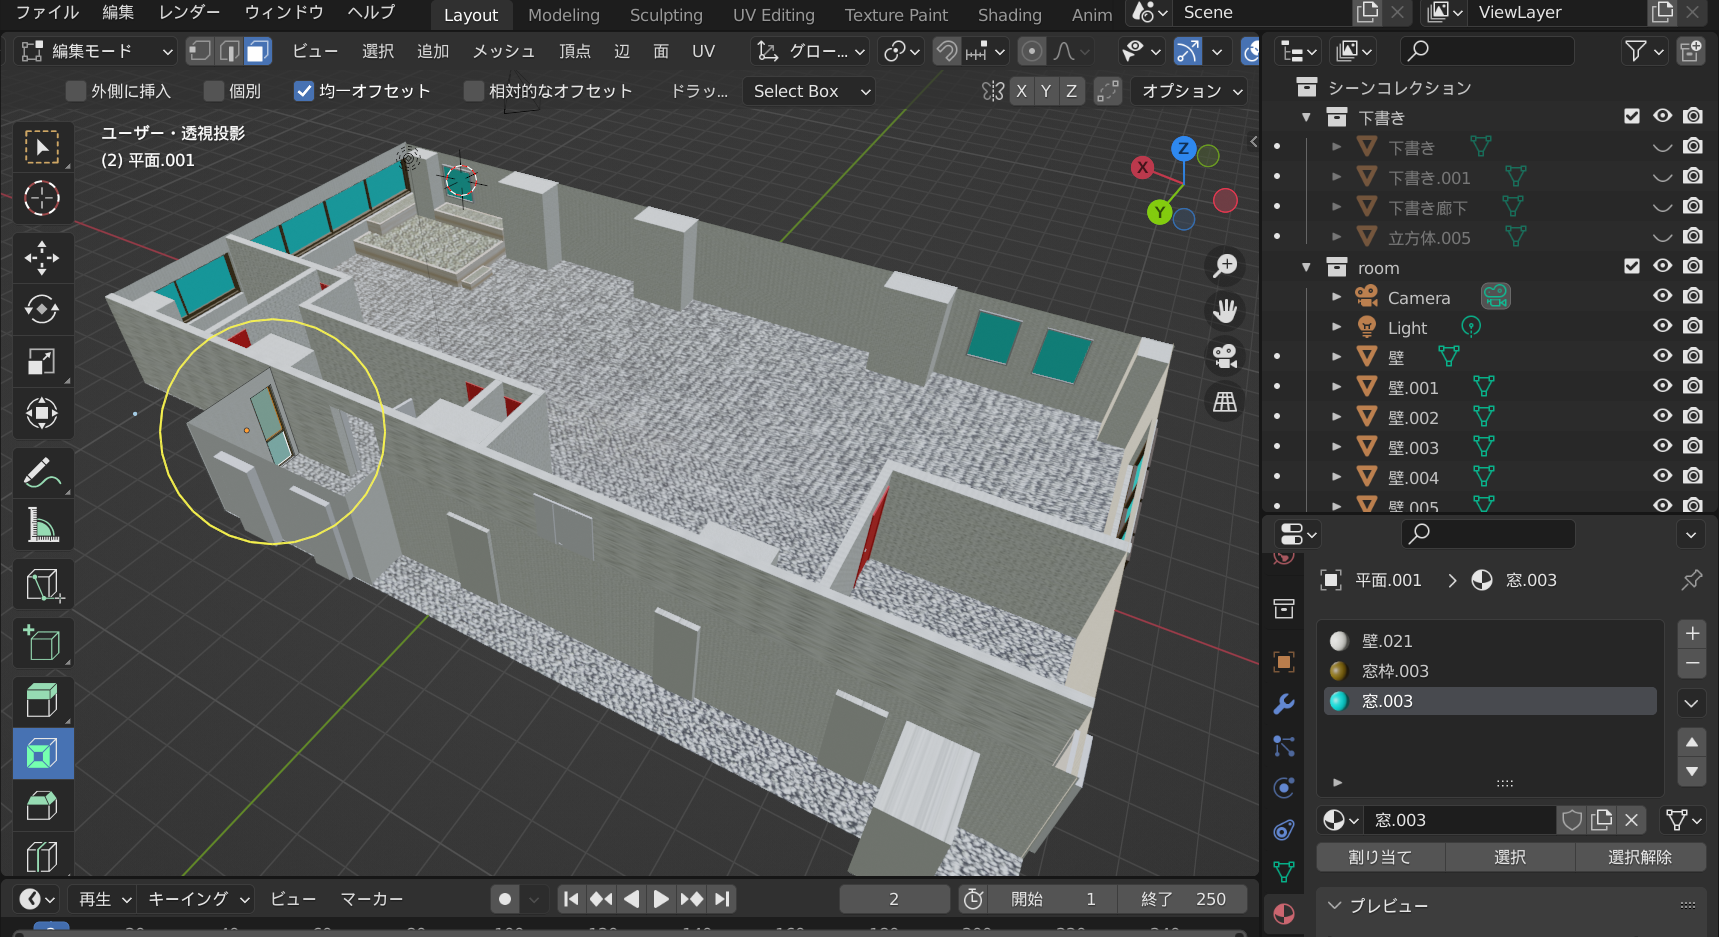
Task: Open the メッシュ menu
Action: pyautogui.click(x=503, y=51)
